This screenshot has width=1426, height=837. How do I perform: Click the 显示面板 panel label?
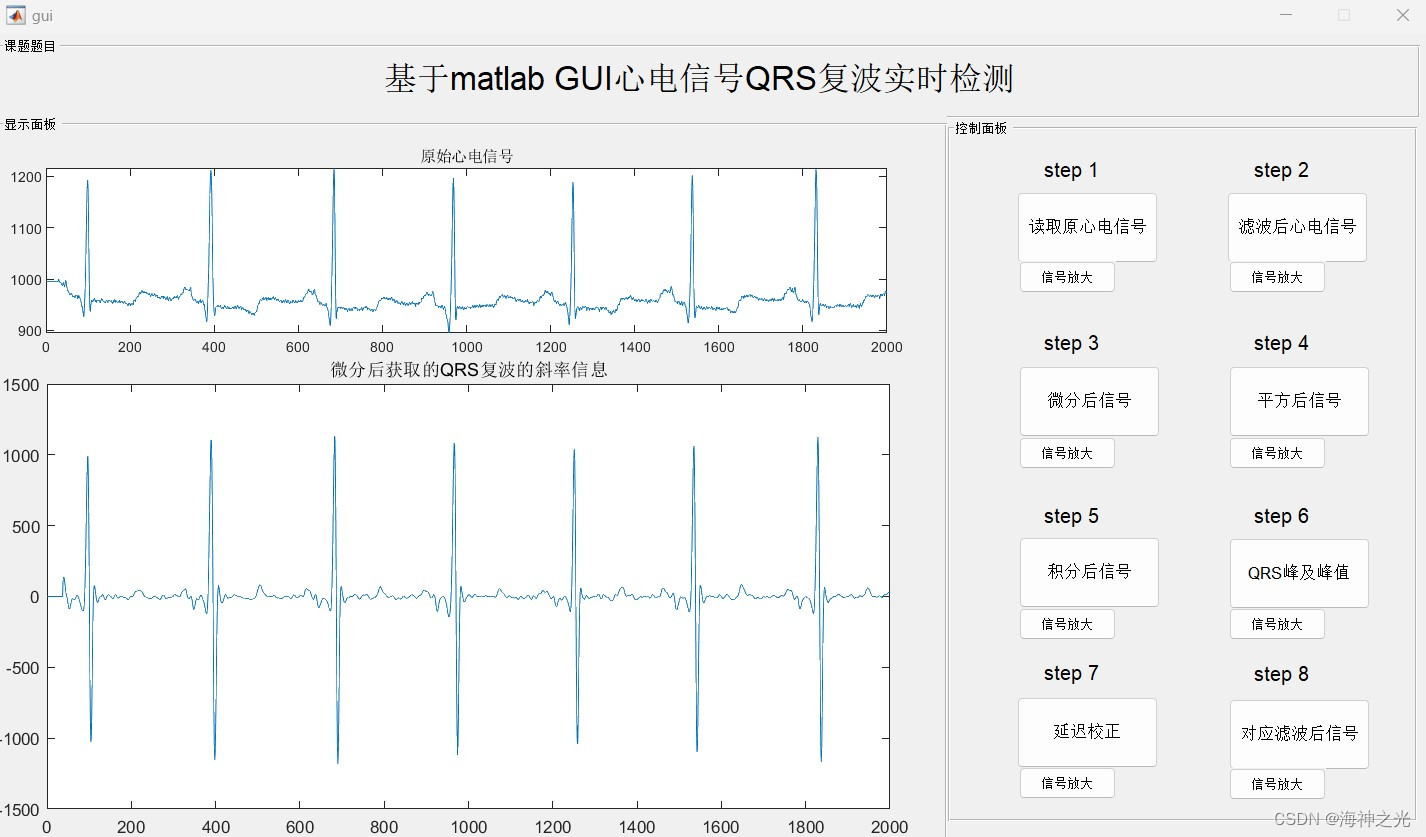[30, 125]
